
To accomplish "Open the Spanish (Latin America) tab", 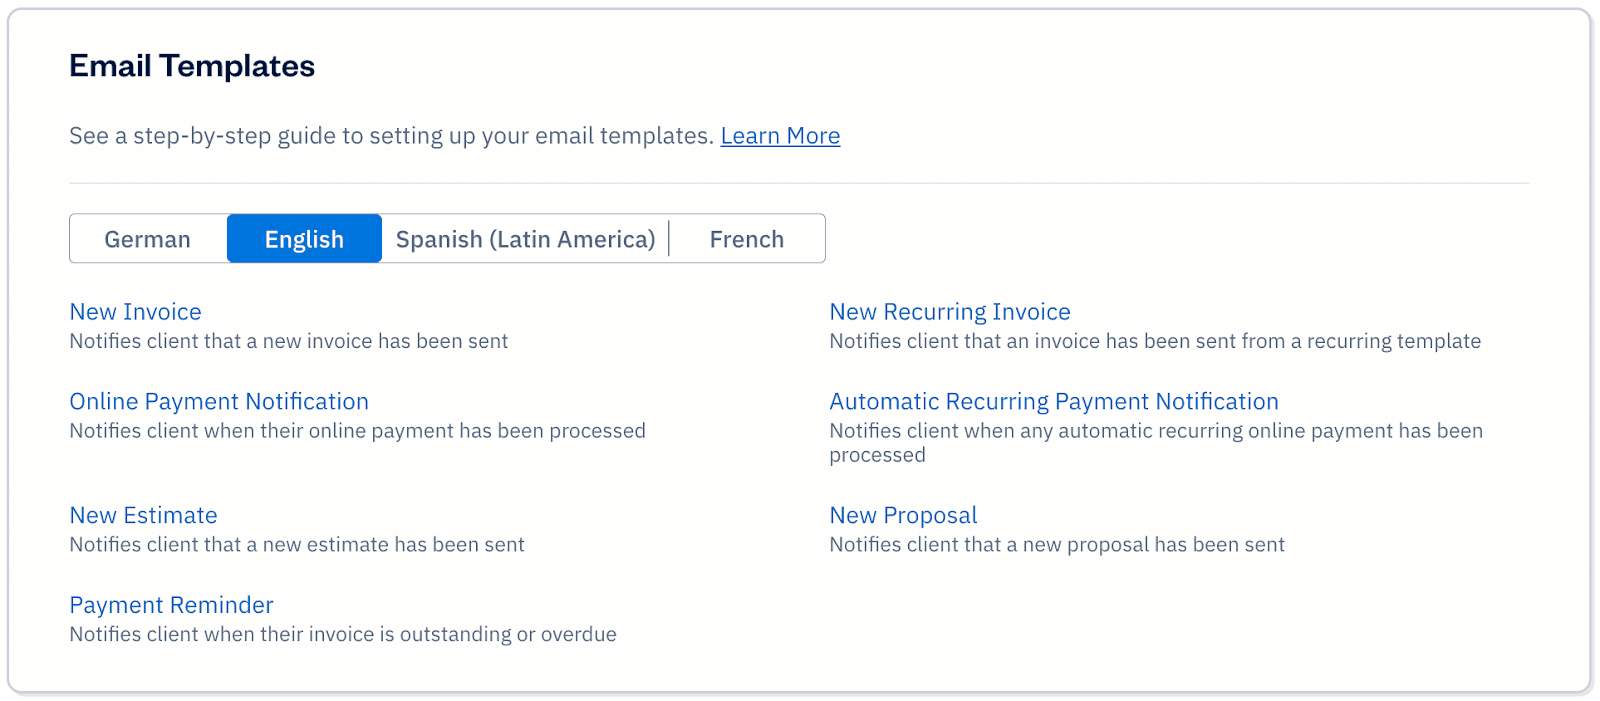I will coord(525,239).
